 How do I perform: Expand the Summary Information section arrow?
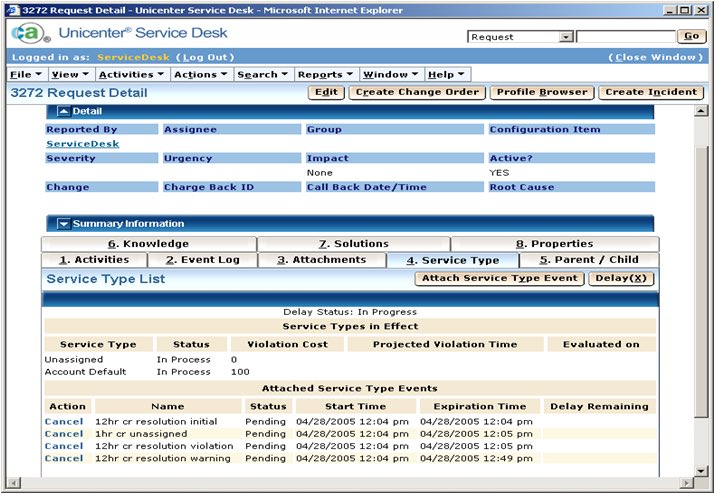coord(64,224)
